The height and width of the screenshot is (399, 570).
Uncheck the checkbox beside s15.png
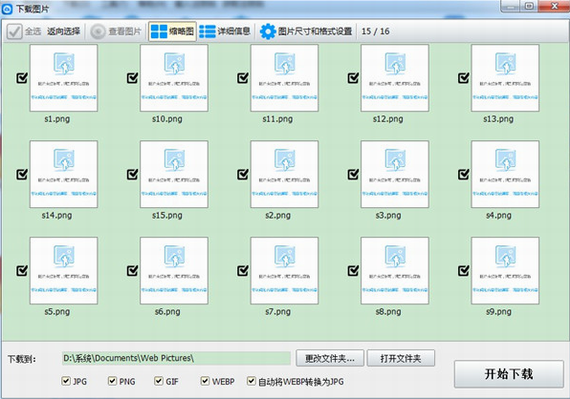point(132,174)
